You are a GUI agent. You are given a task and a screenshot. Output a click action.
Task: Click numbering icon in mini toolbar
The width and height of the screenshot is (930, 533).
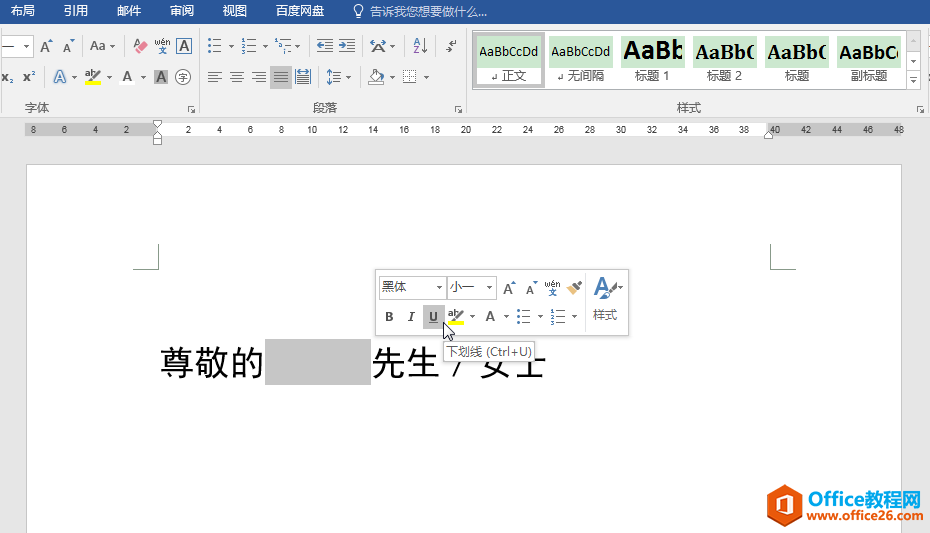point(558,317)
